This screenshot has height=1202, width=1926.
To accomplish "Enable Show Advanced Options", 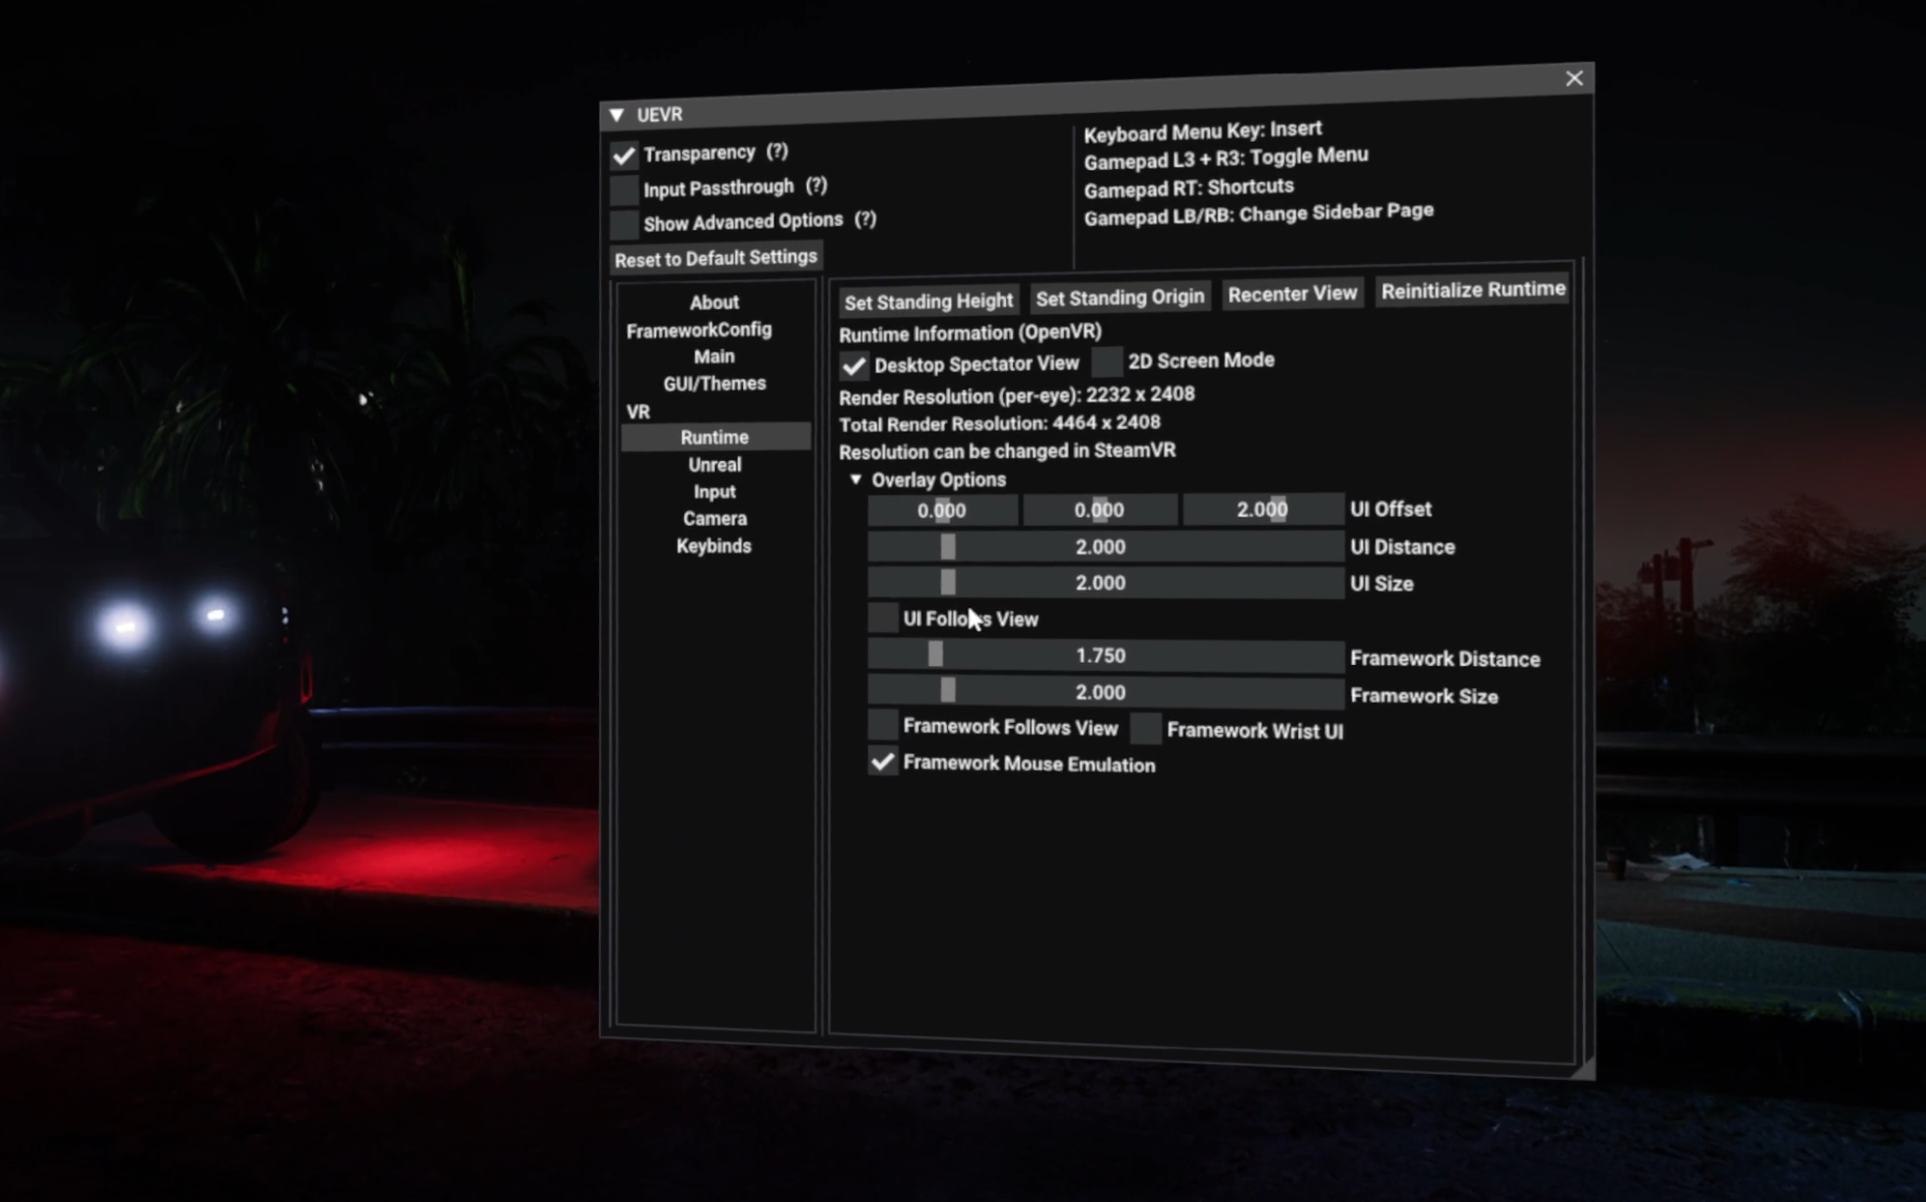I will point(623,224).
